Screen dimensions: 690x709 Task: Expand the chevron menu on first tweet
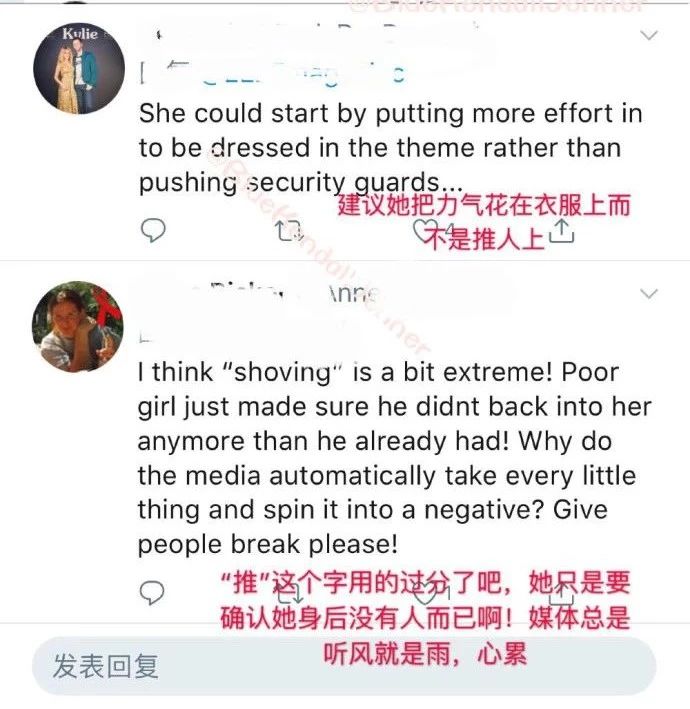coord(649,35)
